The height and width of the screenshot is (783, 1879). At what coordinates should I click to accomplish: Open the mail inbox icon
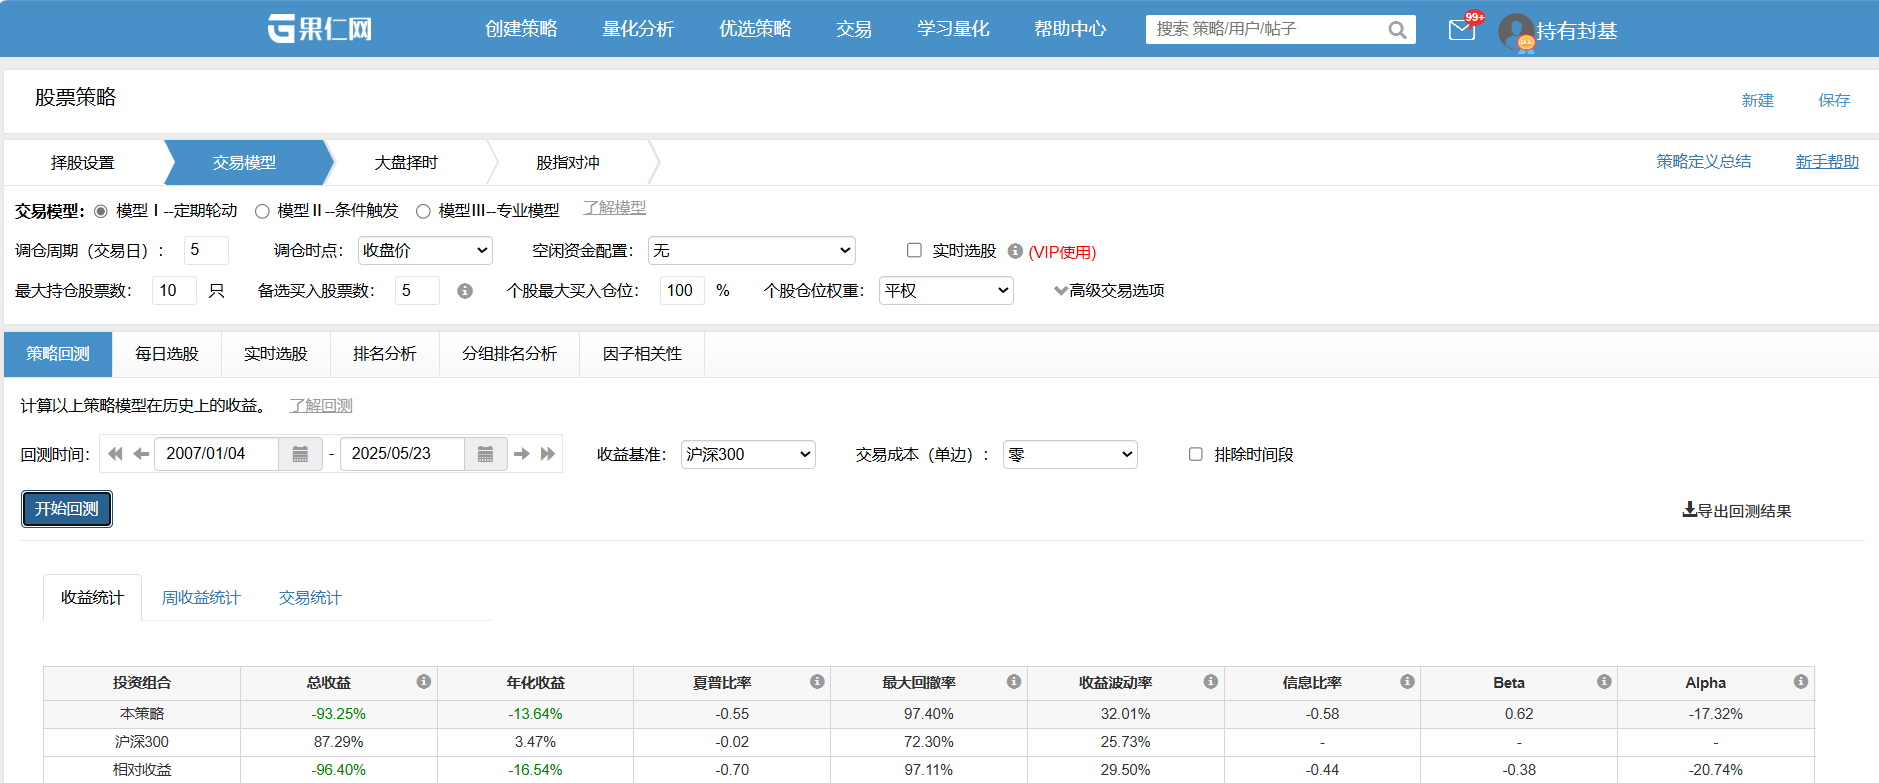coord(1461,30)
